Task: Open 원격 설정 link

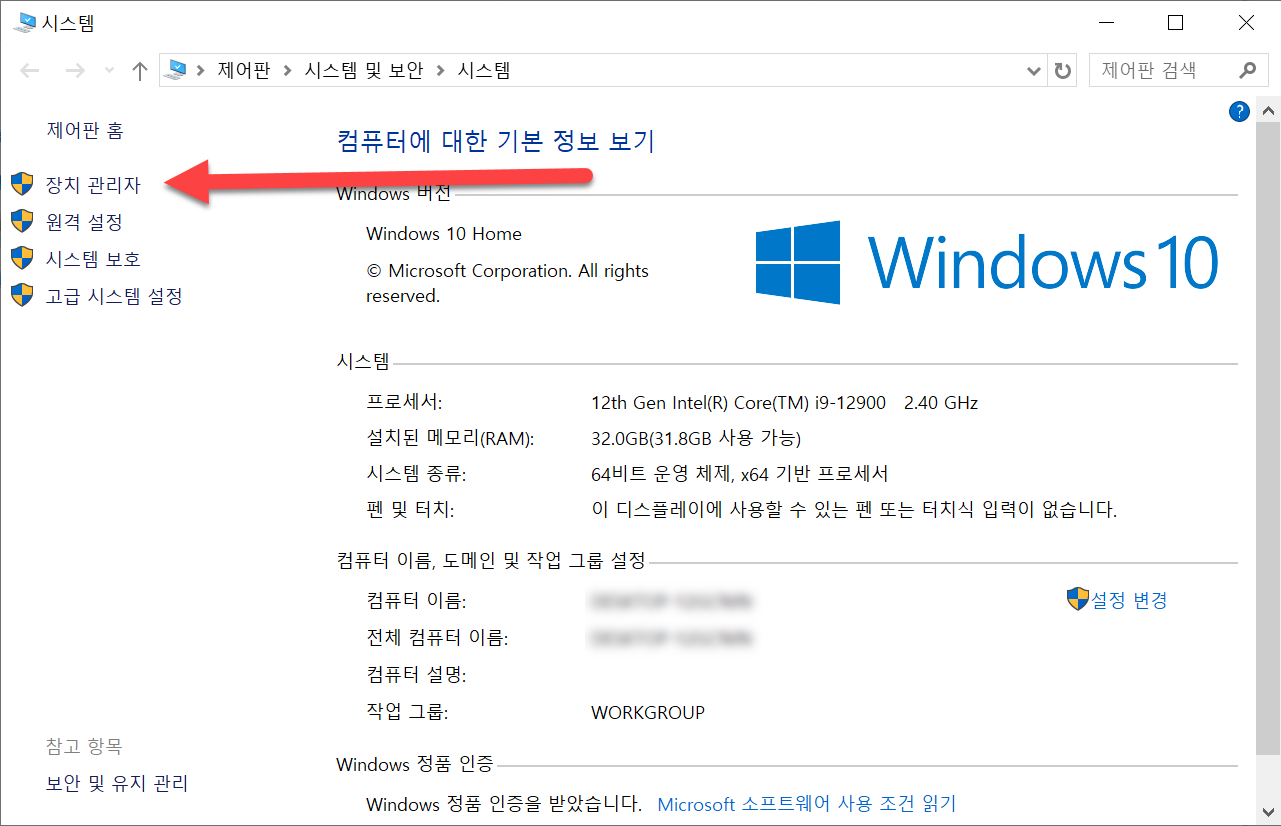Action: pos(84,222)
